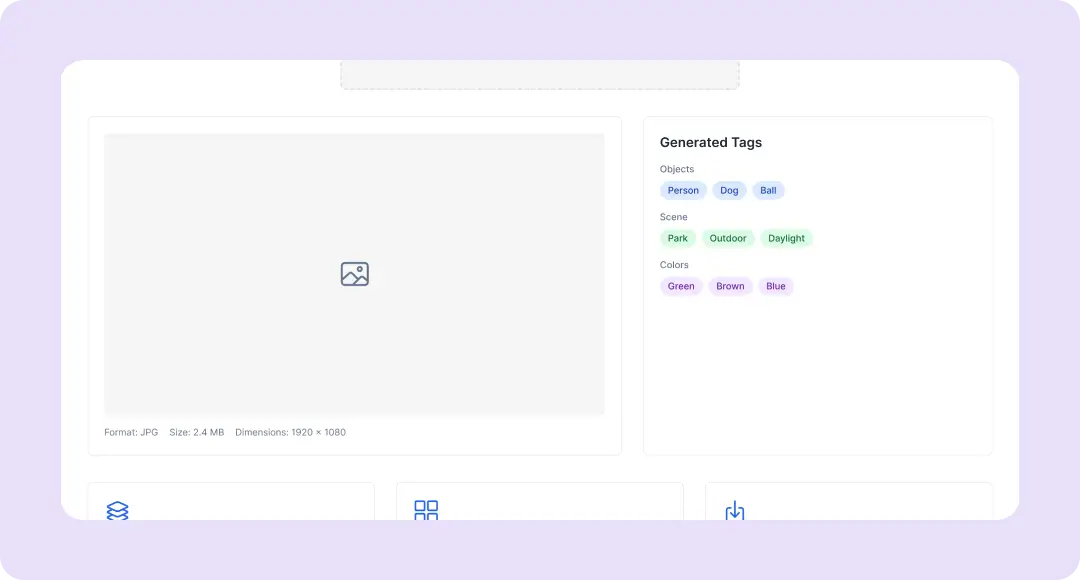Click the Generated Tags heading
This screenshot has width=1080, height=580.
711,143
